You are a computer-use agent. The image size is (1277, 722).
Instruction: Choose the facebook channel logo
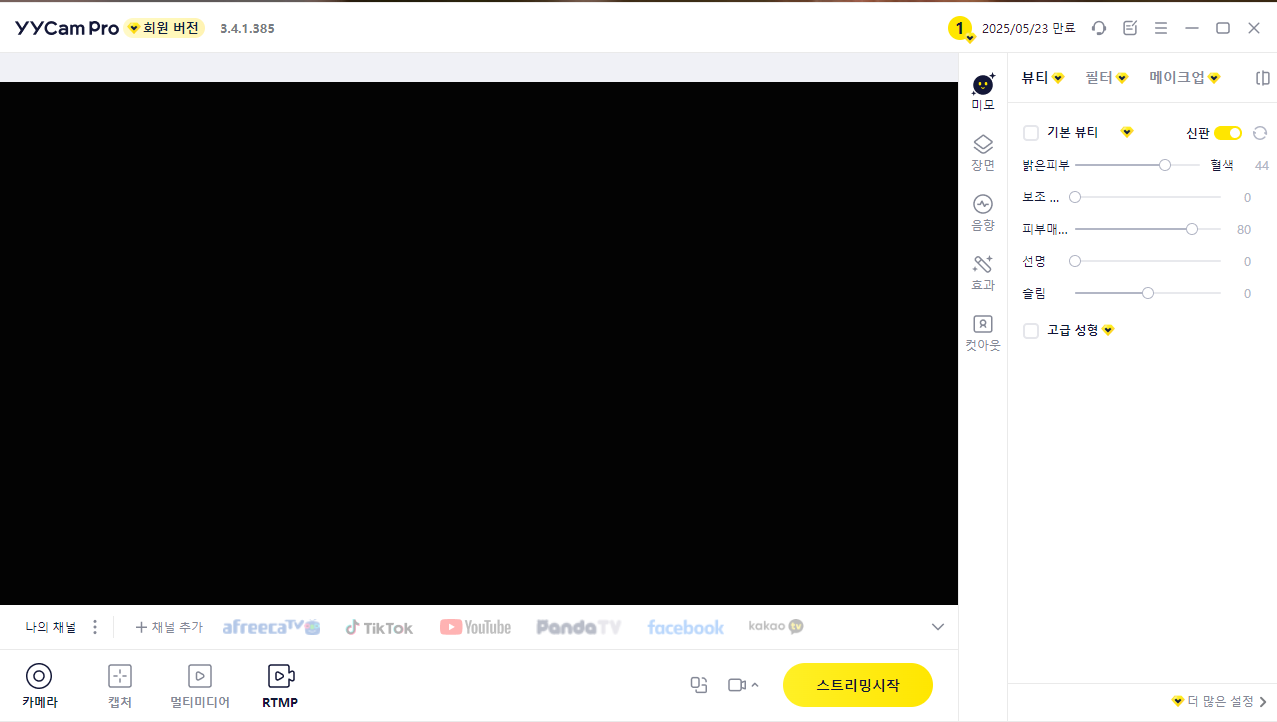coord(686,627)
